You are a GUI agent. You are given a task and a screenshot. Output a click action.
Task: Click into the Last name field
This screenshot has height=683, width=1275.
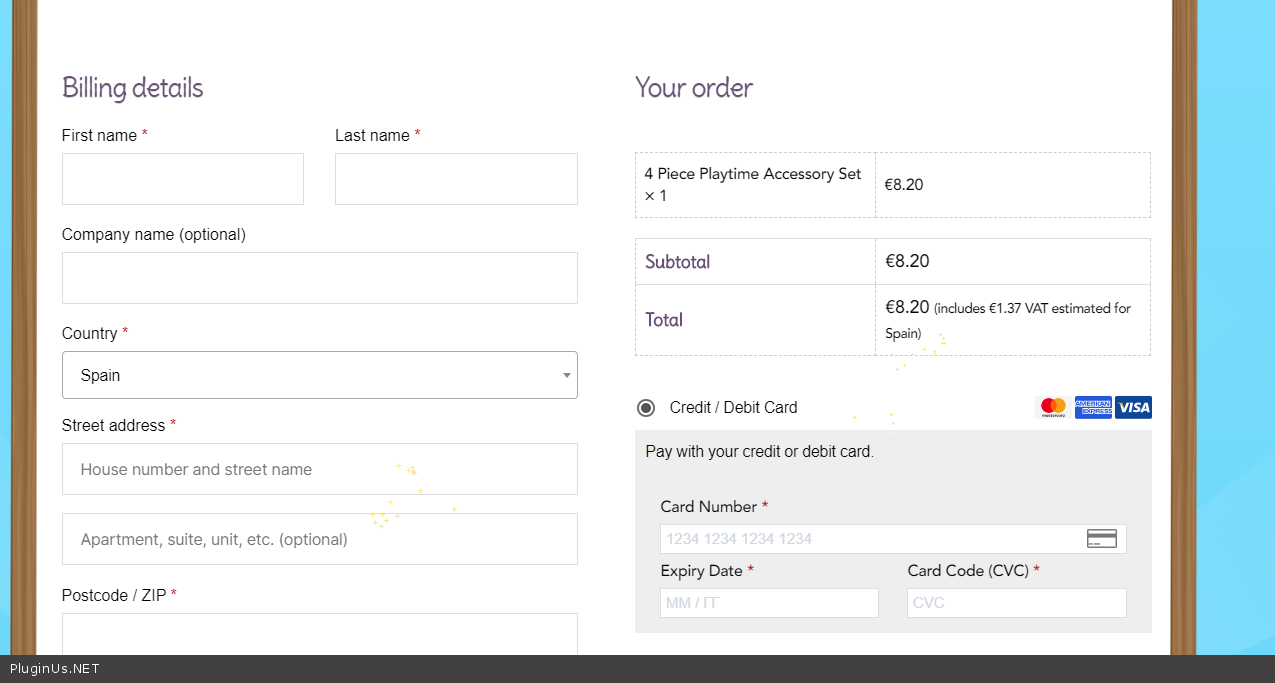456,179
